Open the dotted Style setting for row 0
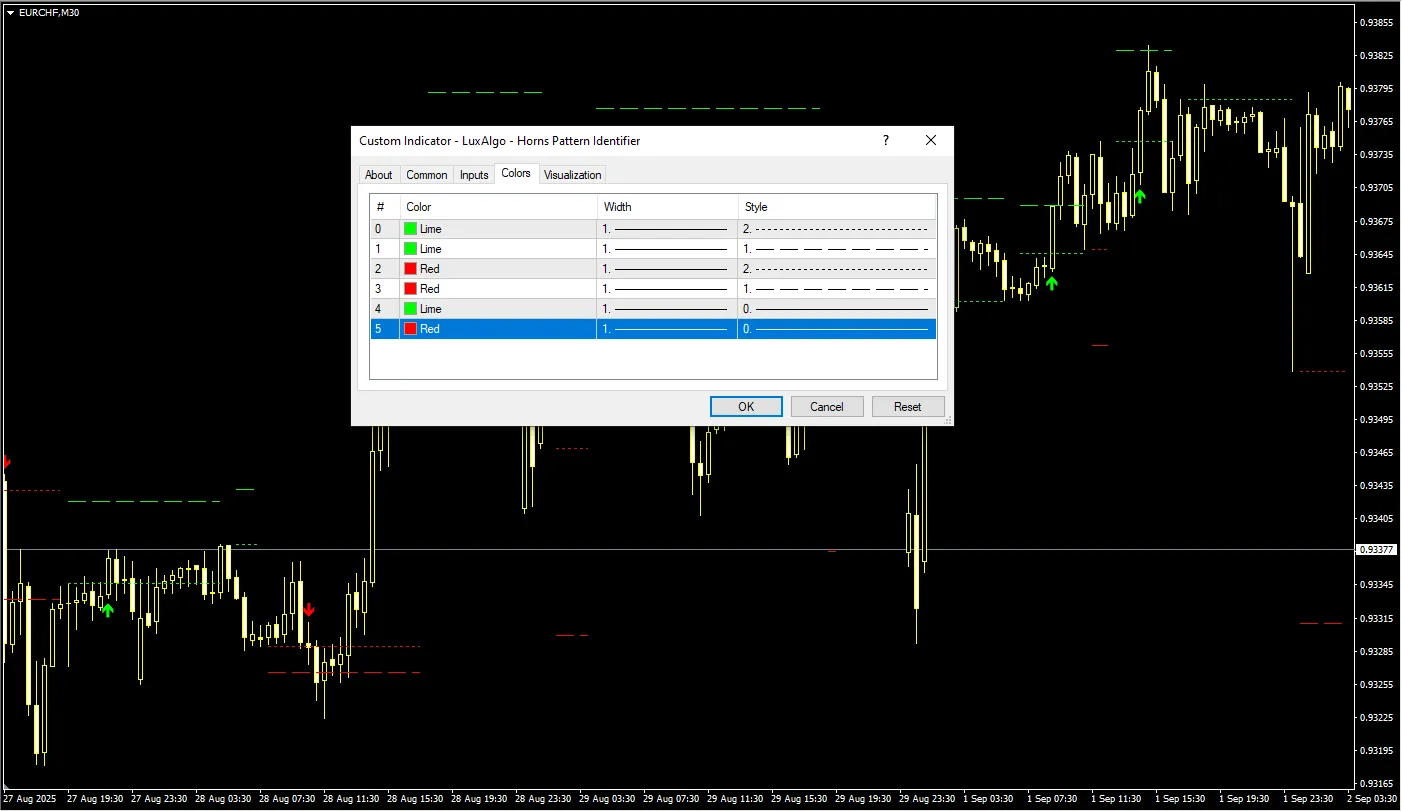 [836, 229]
